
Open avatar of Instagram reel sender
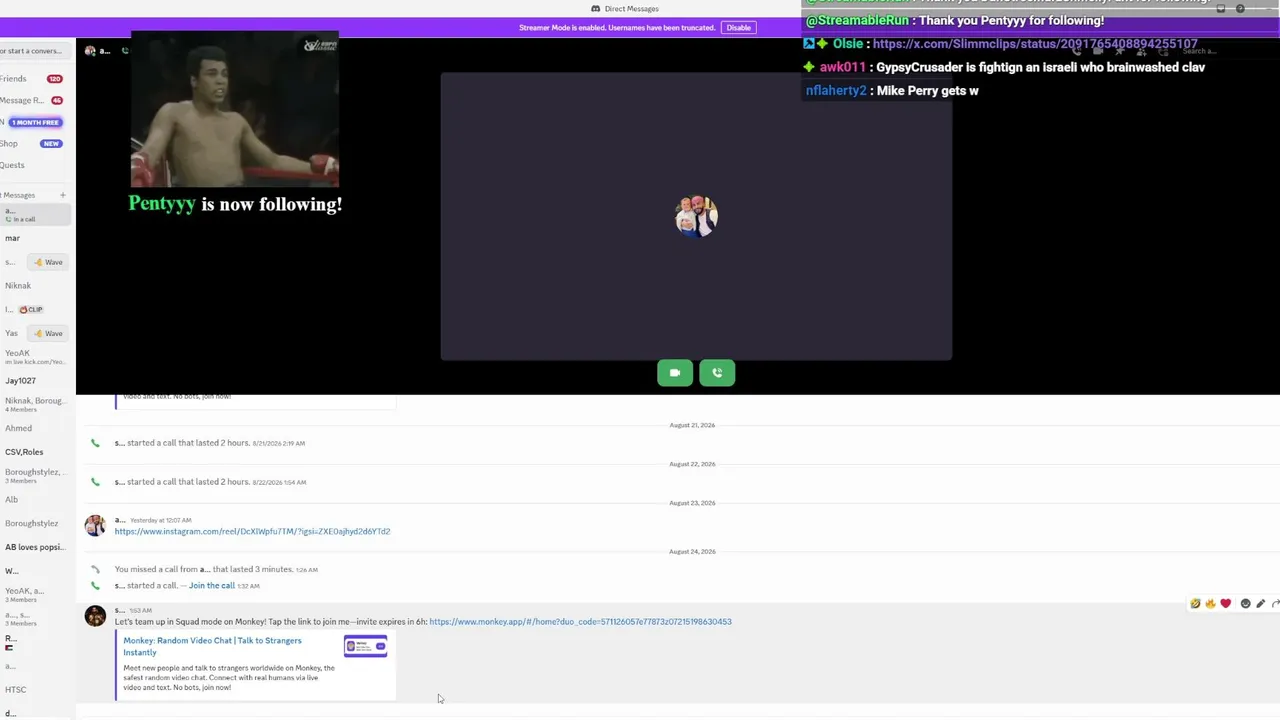click(95, 526)
